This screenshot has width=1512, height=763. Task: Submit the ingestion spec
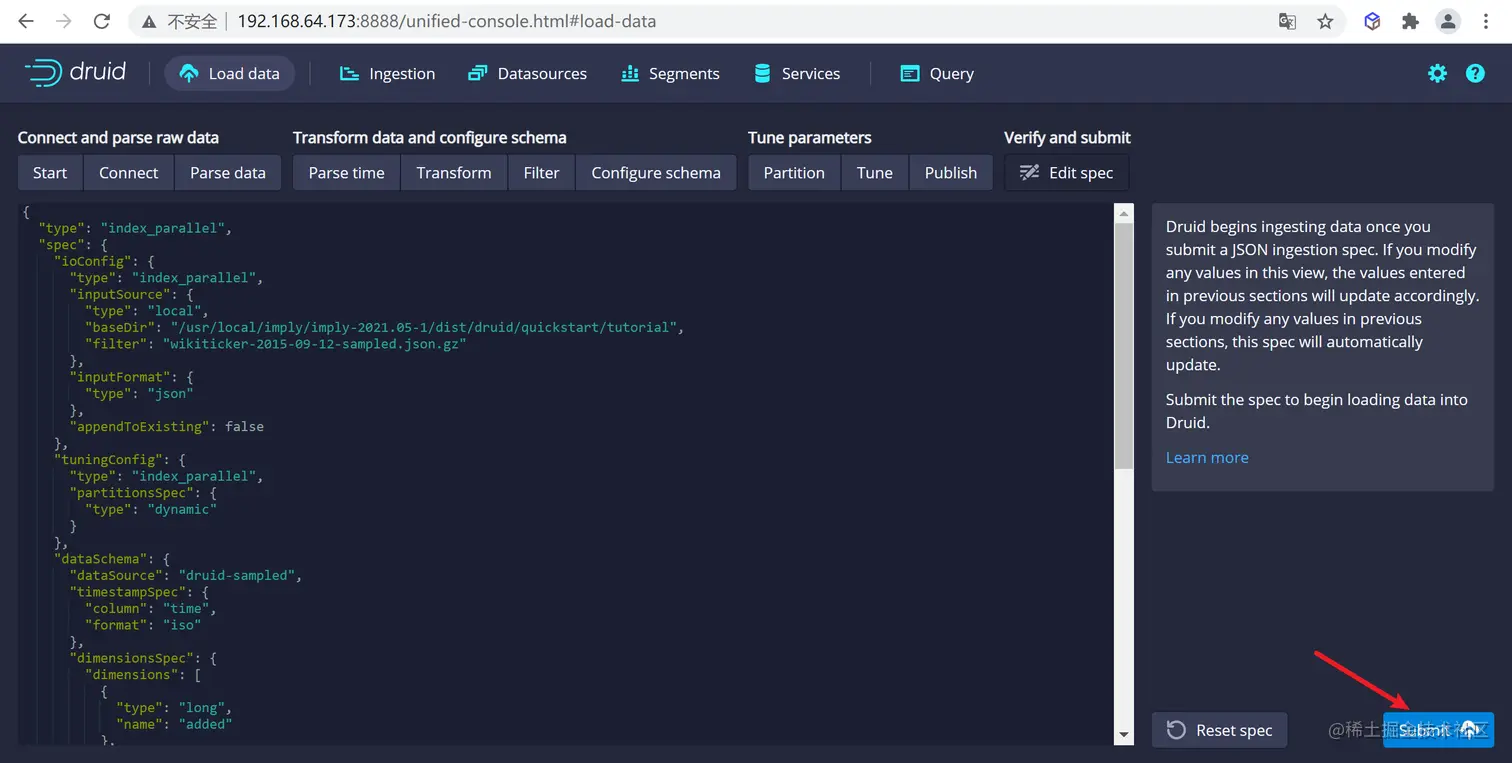click(x=1438, y=730)
